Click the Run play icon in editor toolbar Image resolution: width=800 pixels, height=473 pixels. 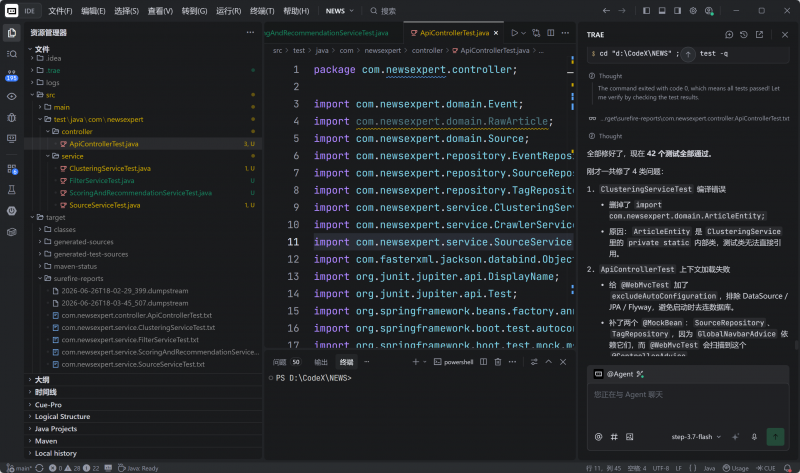(514, 33)
